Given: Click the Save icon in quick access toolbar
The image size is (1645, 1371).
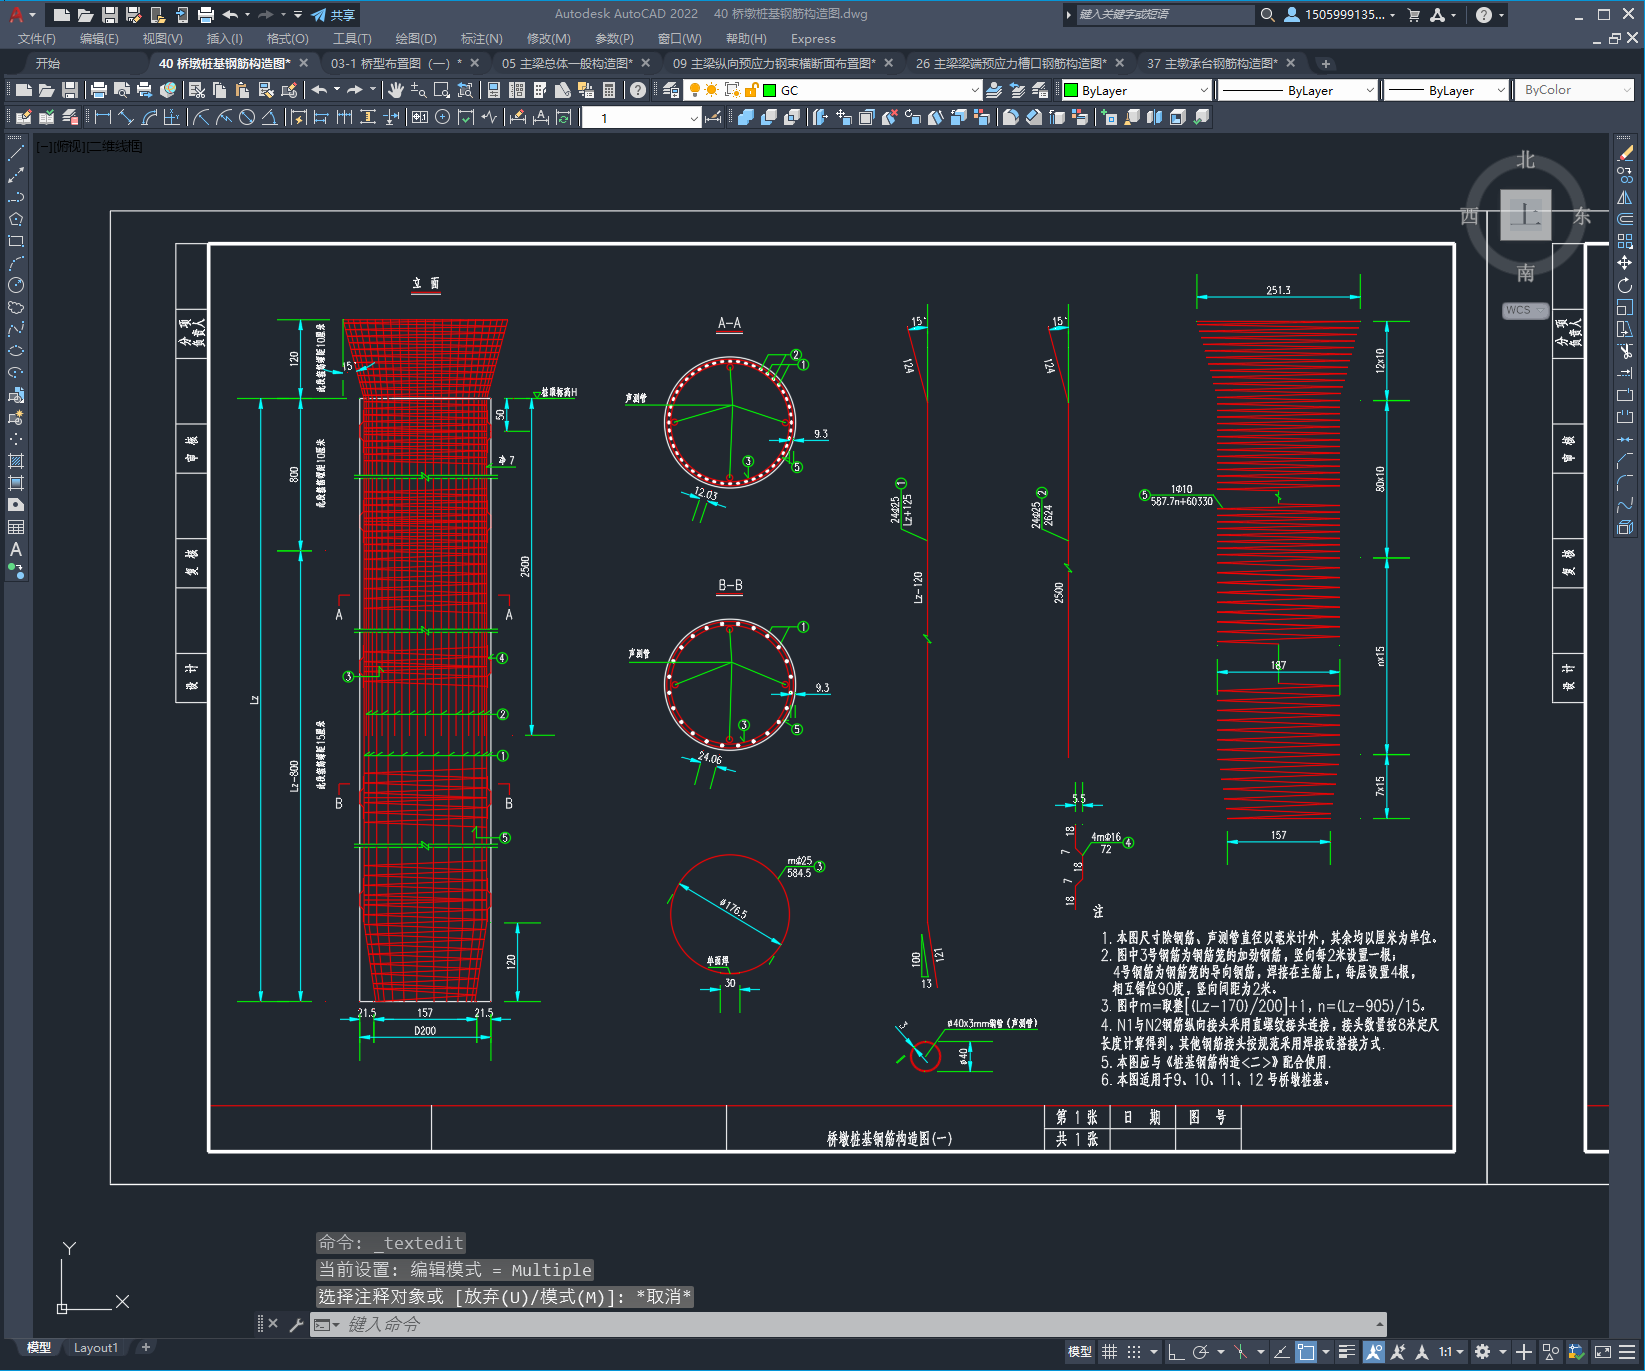Looking at the screenshot, I should [110, 15].
